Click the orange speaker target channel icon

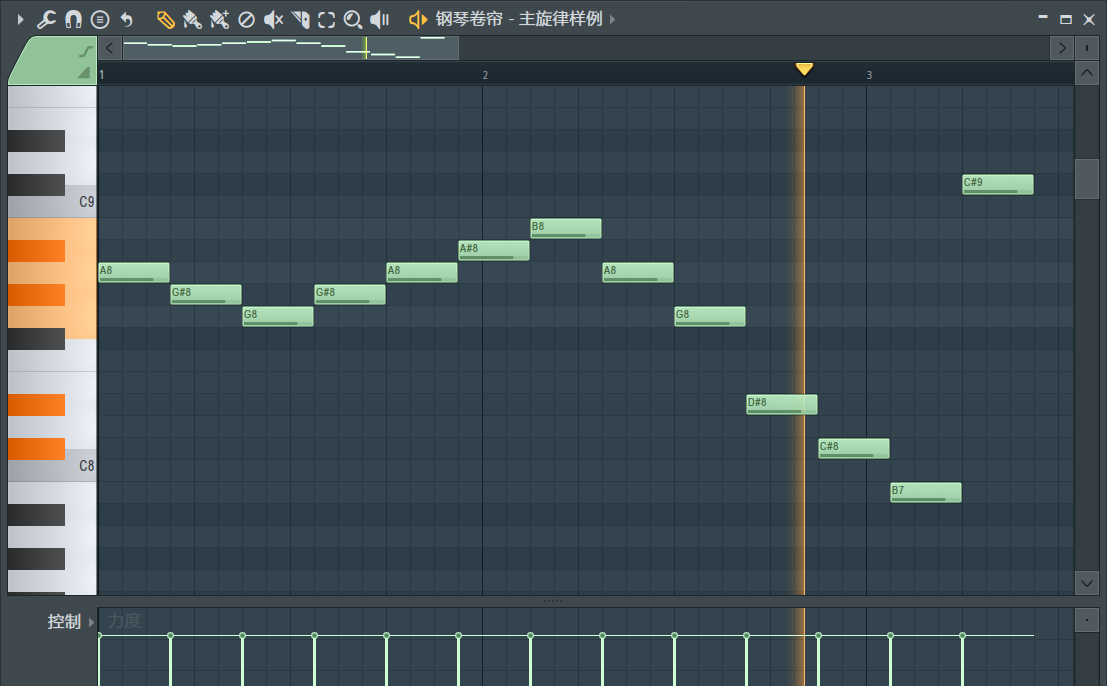(x=418, y=20)
